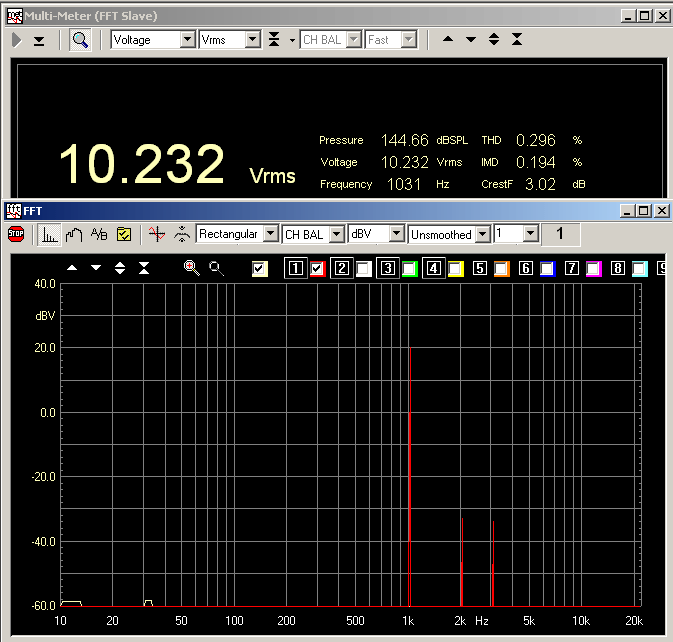673x642 pixels.
Task: Open the Unsmoothed smoothing dropdown
Action: pos(483,234)
